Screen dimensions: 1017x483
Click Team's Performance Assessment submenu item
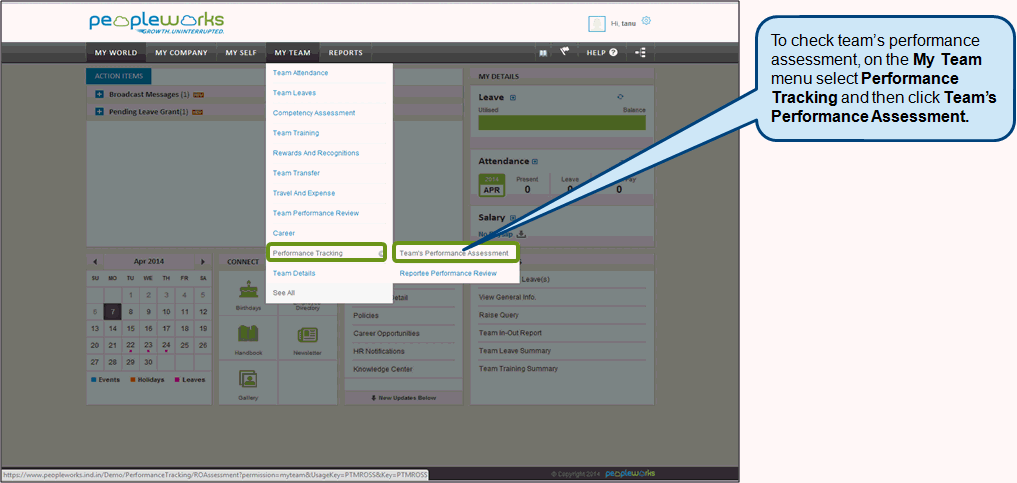456,253
